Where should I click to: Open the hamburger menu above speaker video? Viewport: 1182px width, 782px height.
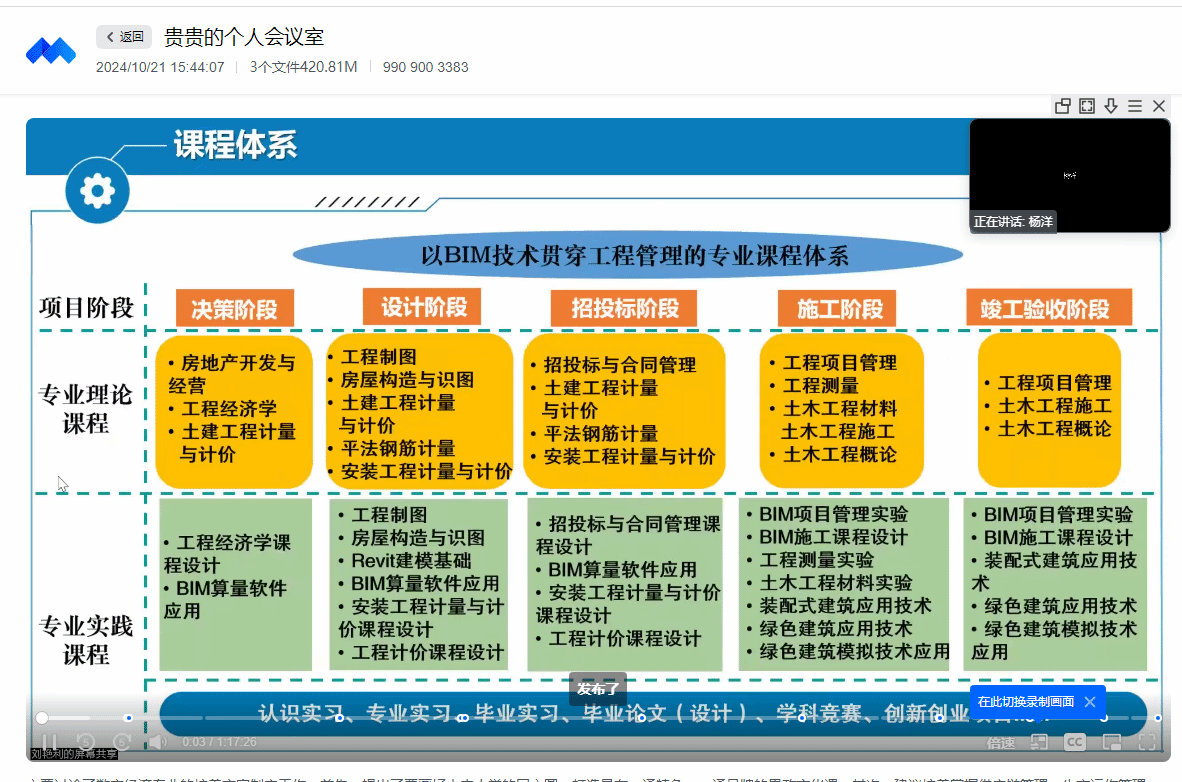(1135, 106)
